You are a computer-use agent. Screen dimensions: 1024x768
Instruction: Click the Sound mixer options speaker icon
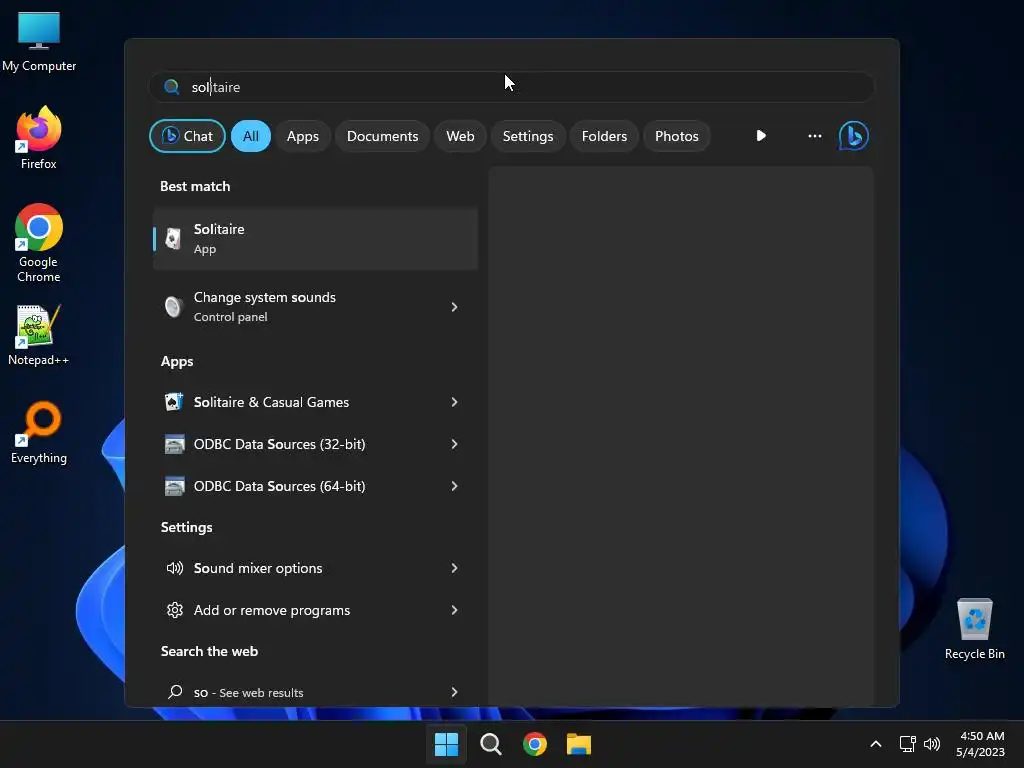click(174, 568)
